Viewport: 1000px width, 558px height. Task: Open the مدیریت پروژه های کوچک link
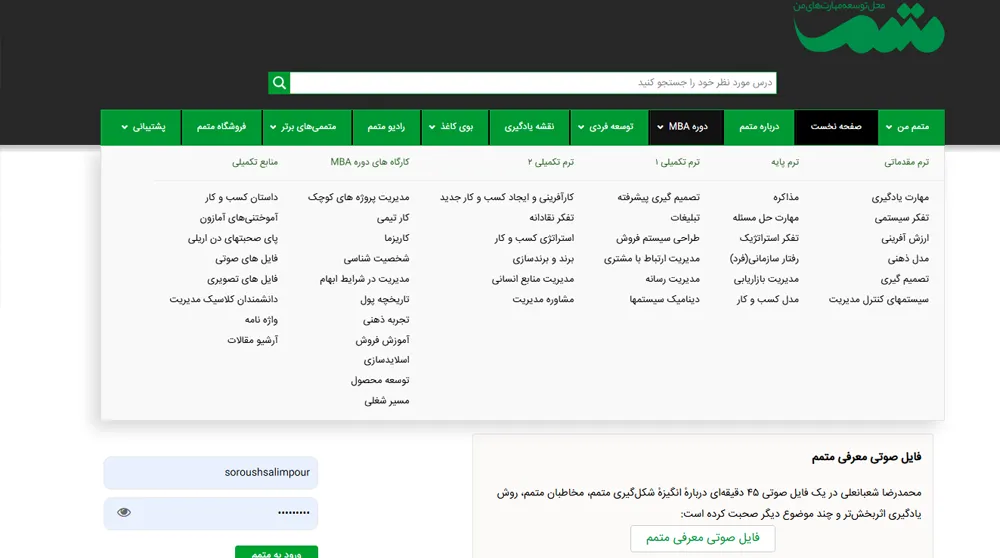(x=358, y=198)
